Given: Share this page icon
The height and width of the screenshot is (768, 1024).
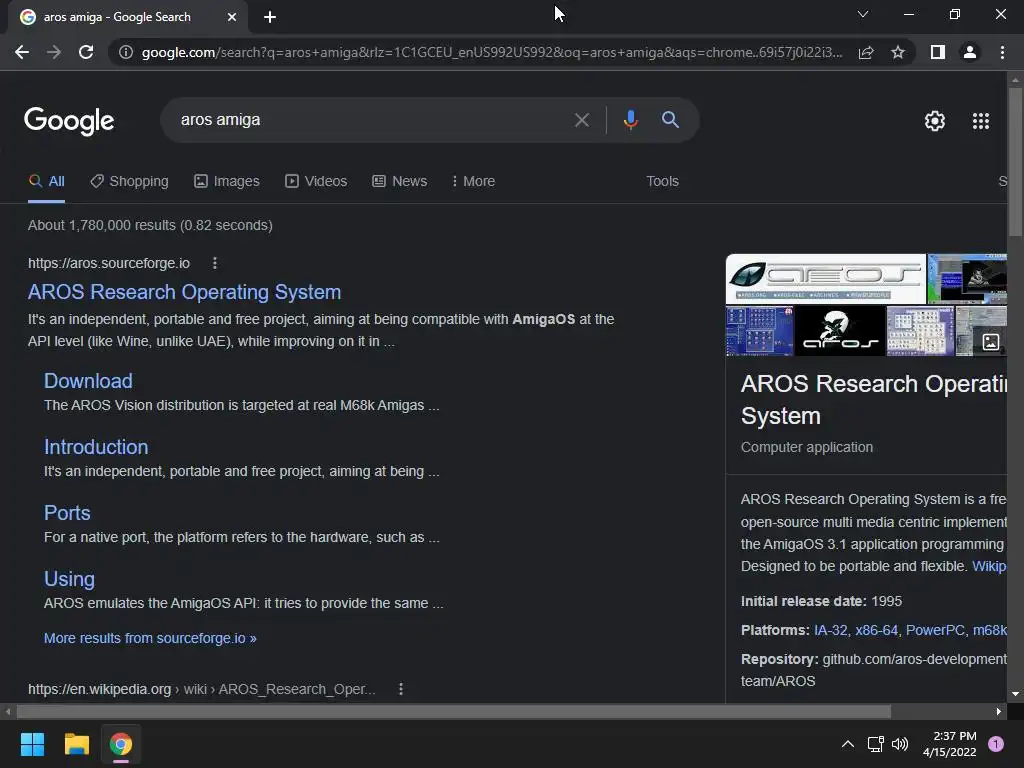Looking at the screenshot, I should point(866,52).
